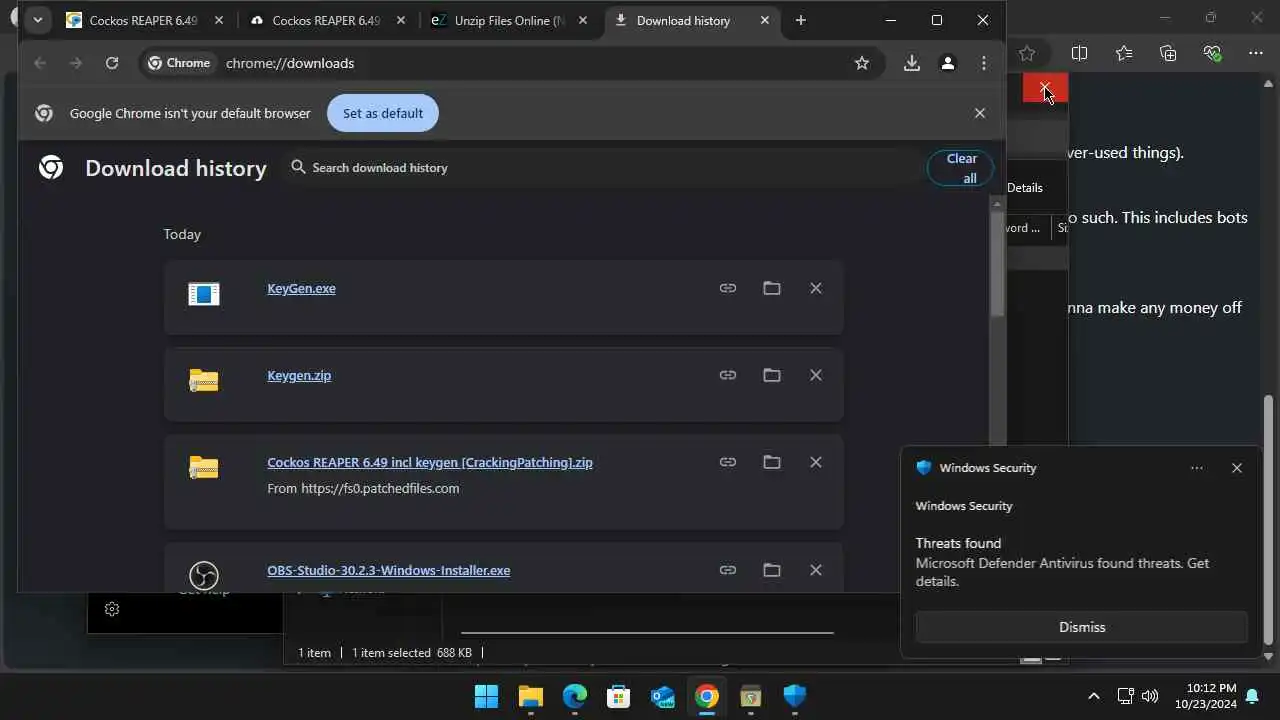Viewport: 1280px width, 720px height.
Task: Dismiss the Windows Security notification
Action: (1082, 627)
